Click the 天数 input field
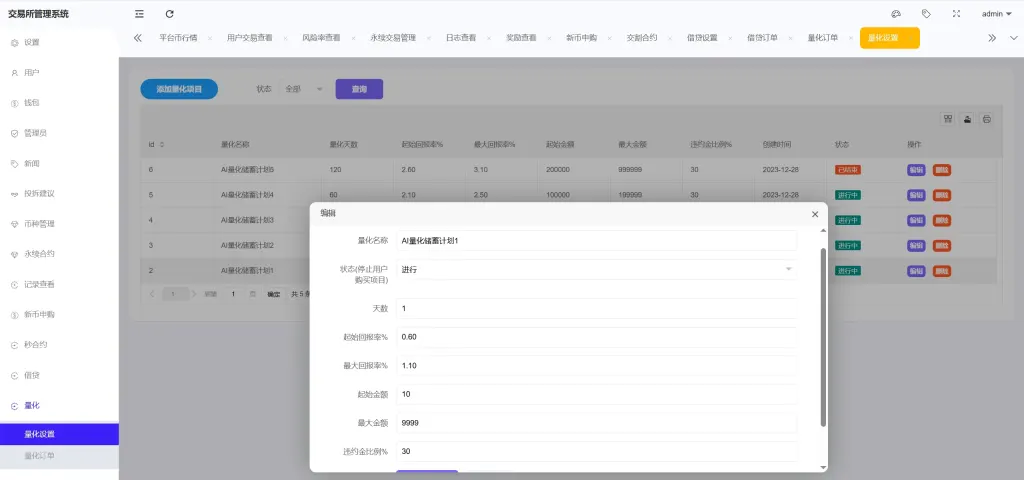 click(596, 308)
